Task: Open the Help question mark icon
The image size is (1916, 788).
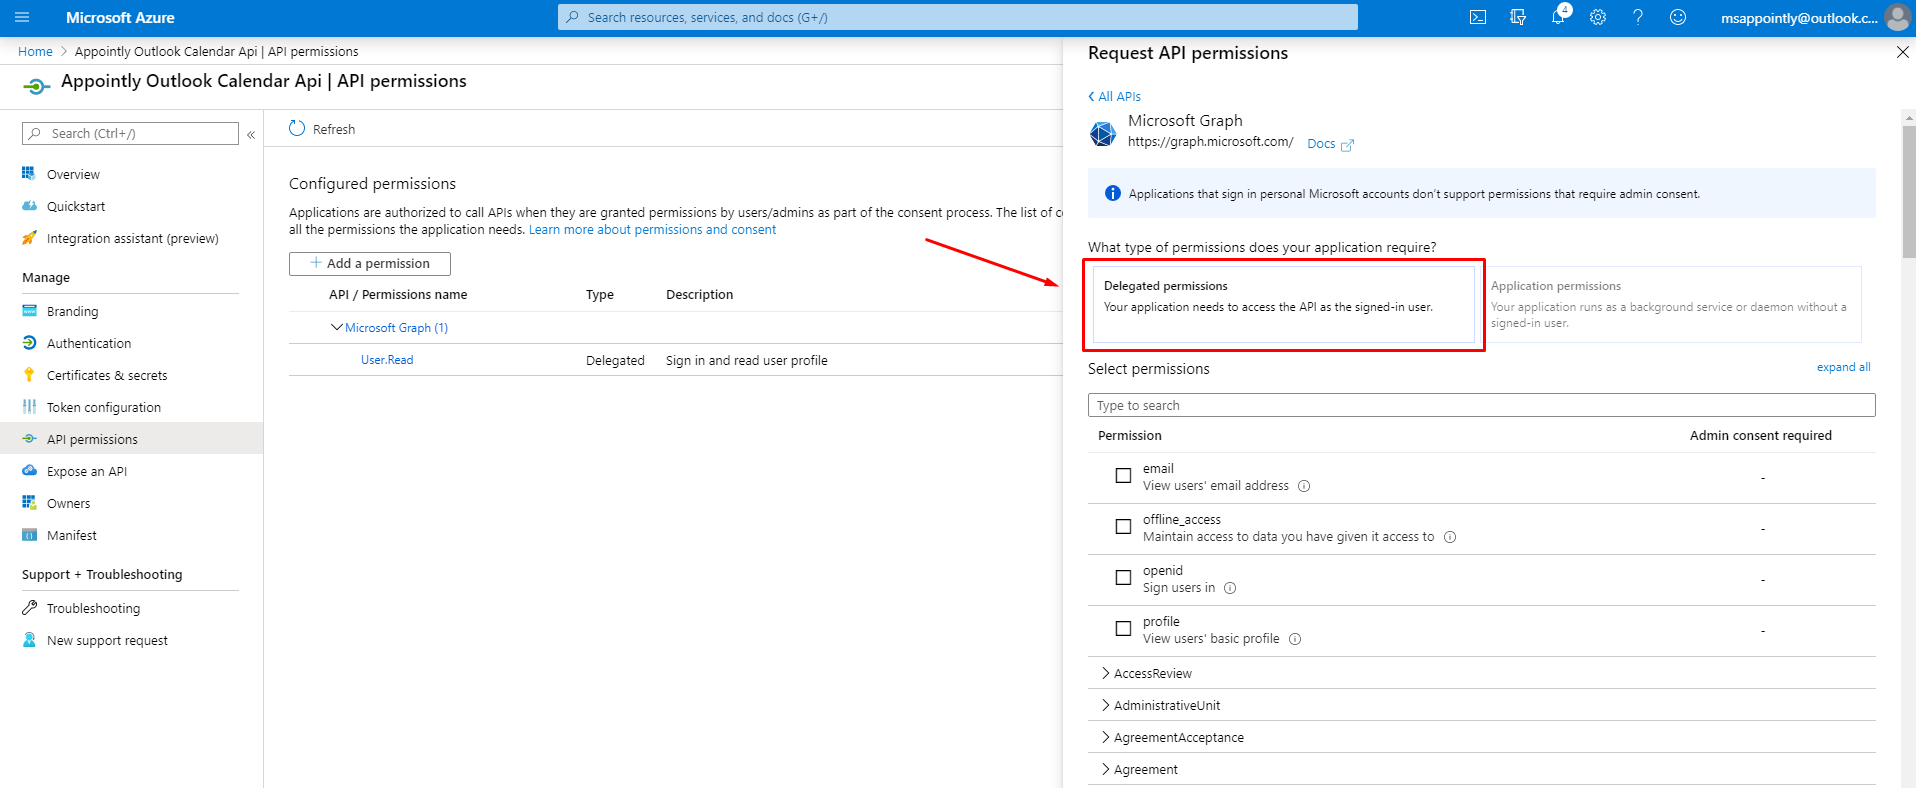Action: coord(1638,17)
